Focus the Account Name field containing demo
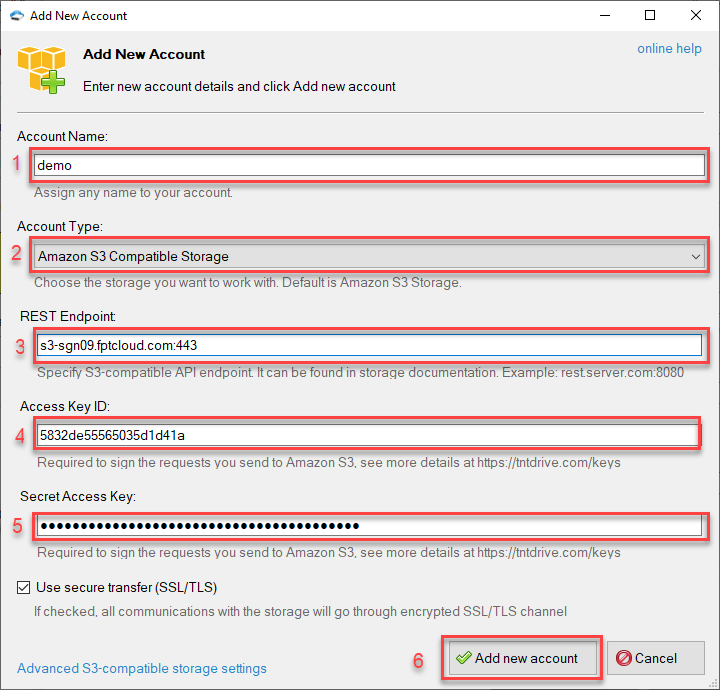The image size is (720, 690). tap(368, 166)
